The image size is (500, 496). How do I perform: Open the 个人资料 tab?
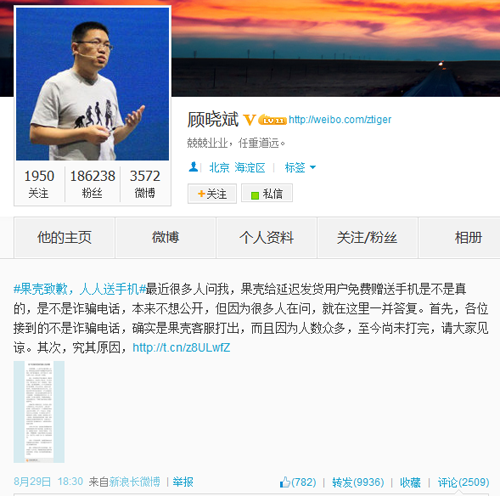[x=266, y=237]
